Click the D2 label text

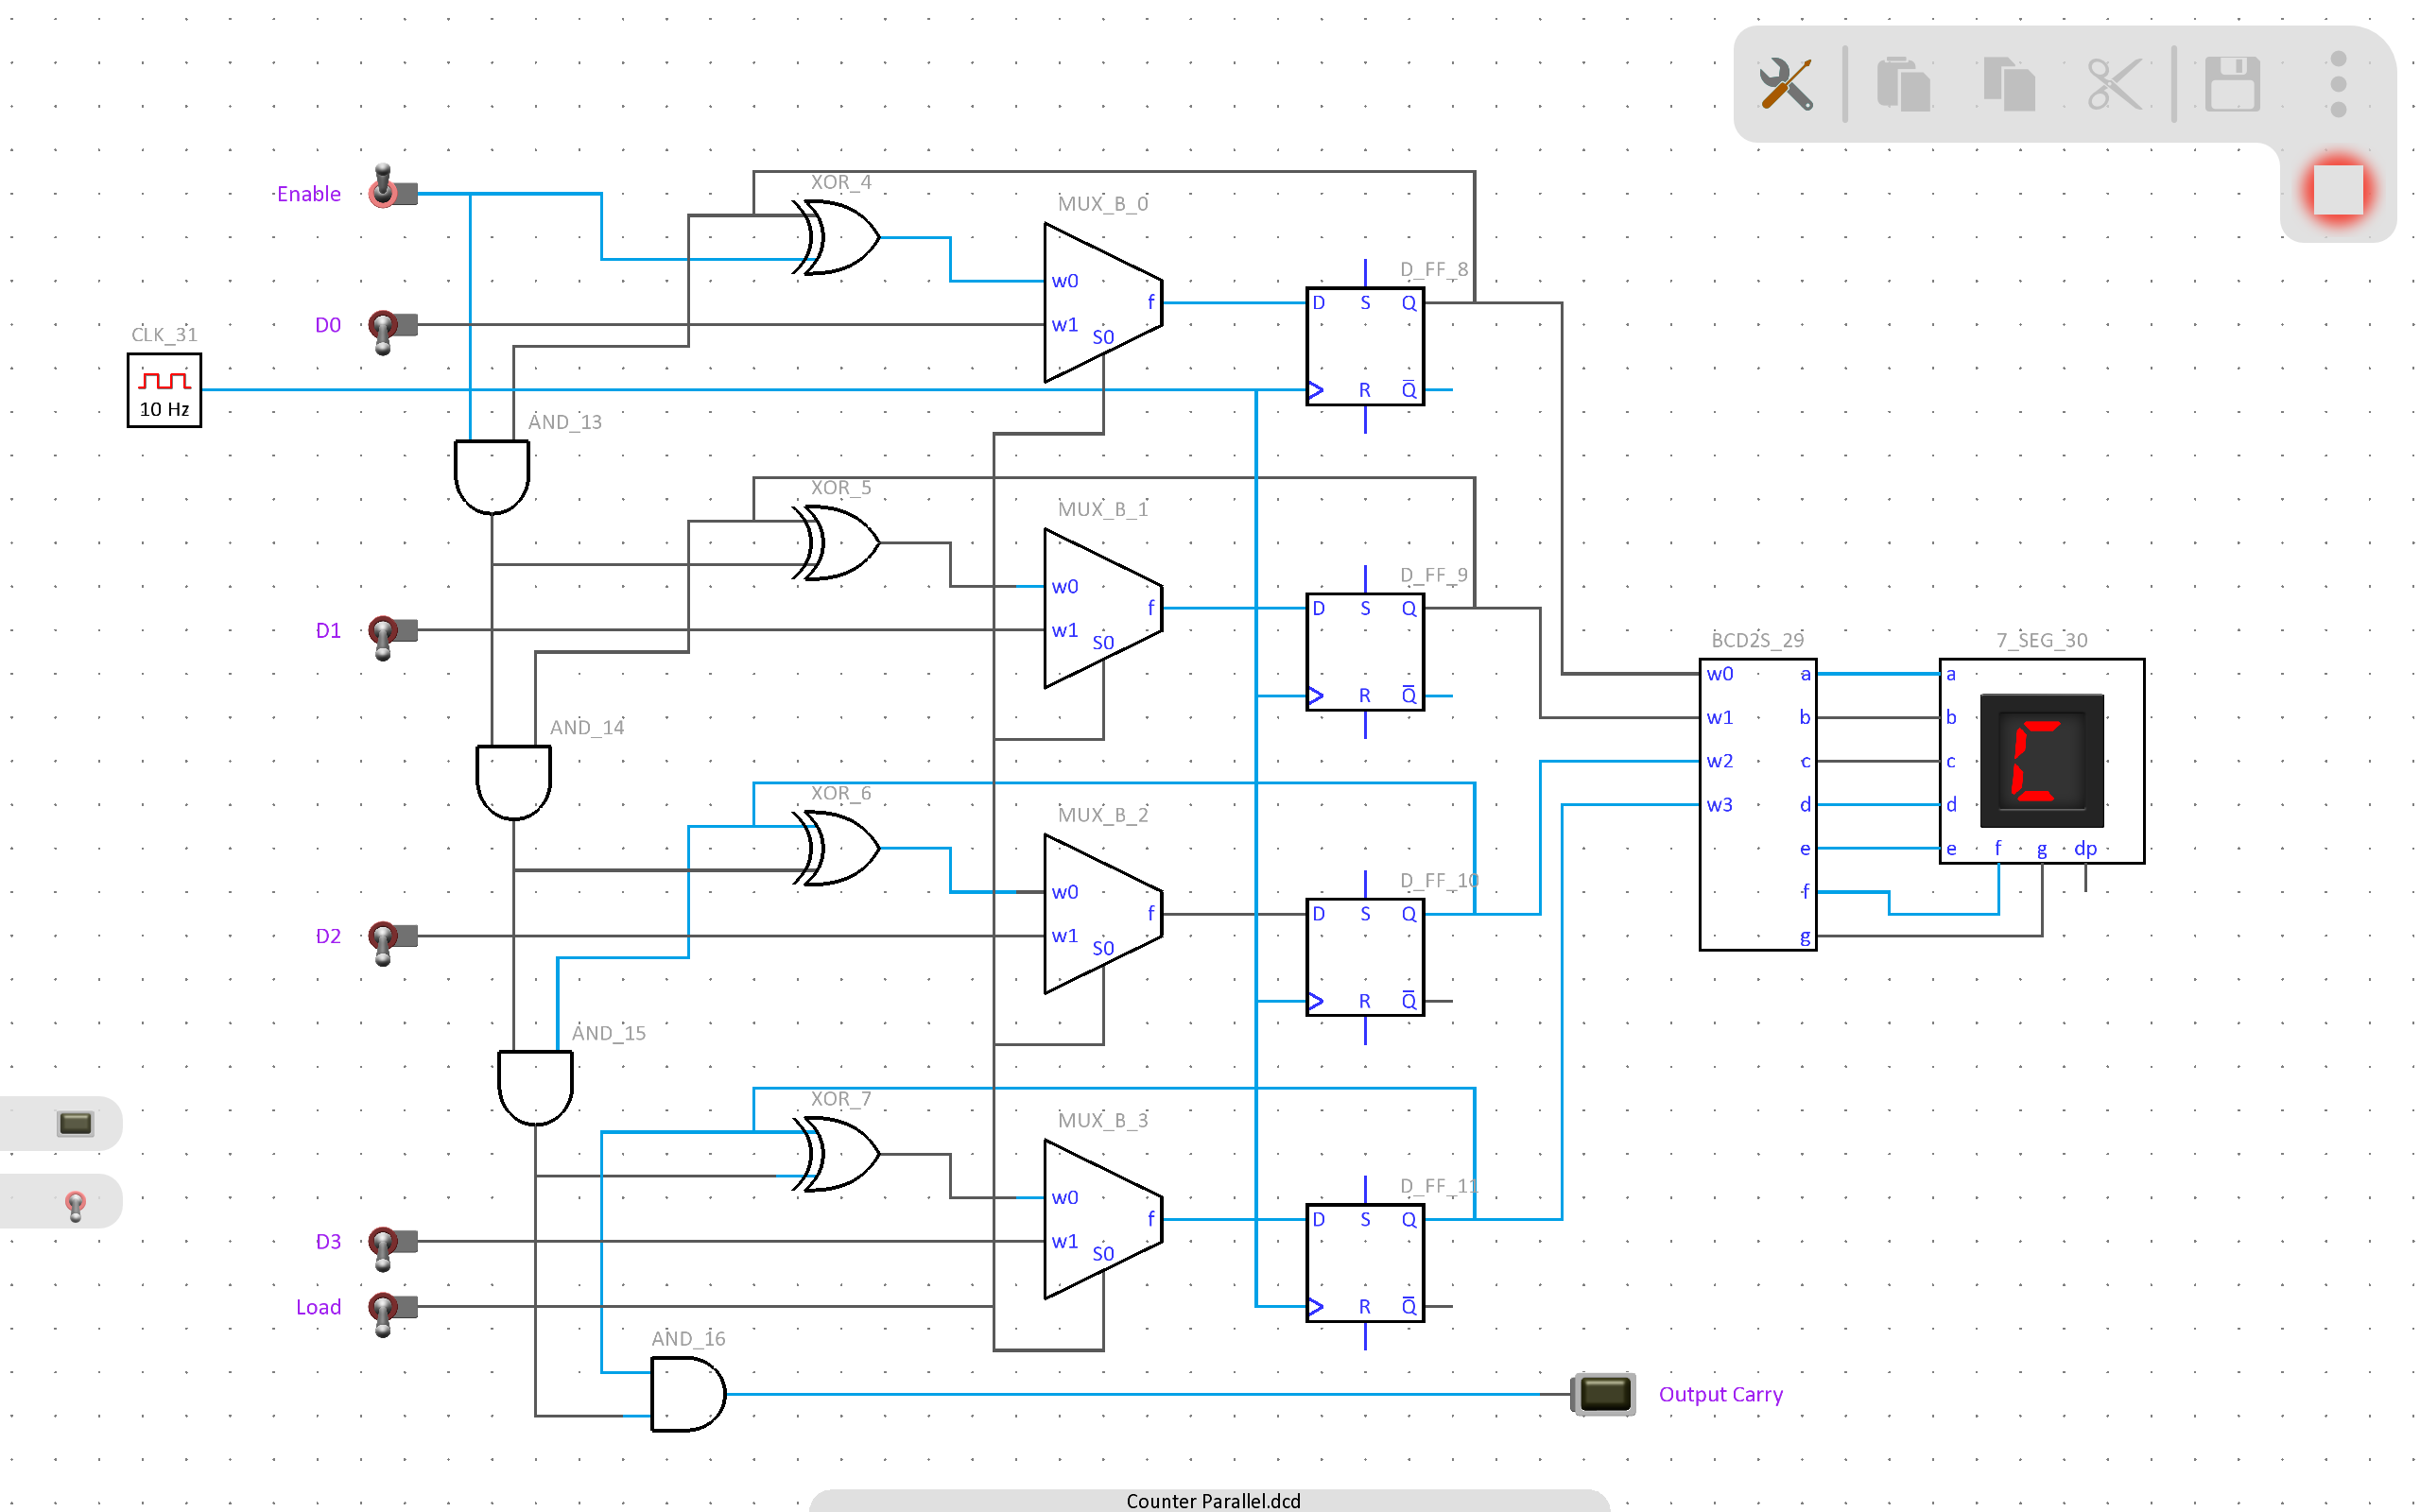click(x=328, y=936)
